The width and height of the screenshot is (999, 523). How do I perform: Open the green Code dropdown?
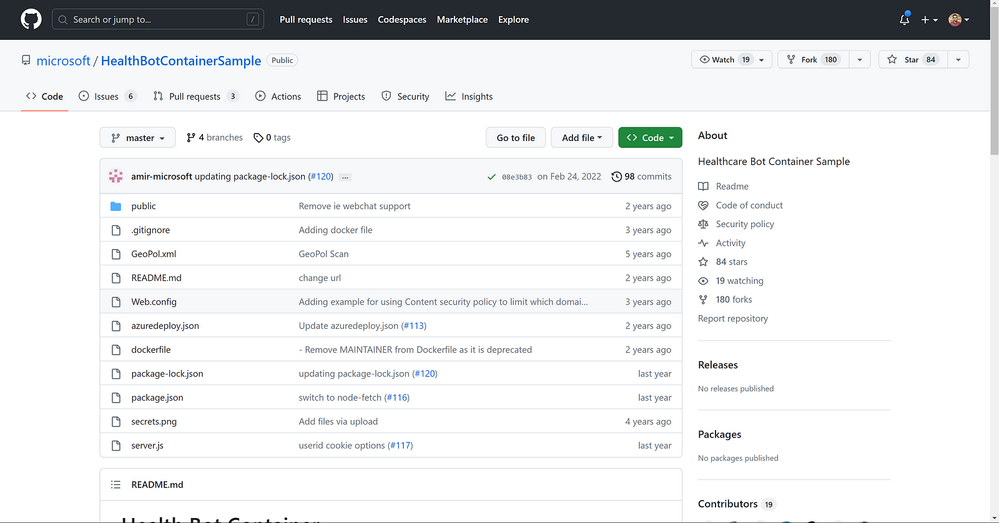(650, 138)
